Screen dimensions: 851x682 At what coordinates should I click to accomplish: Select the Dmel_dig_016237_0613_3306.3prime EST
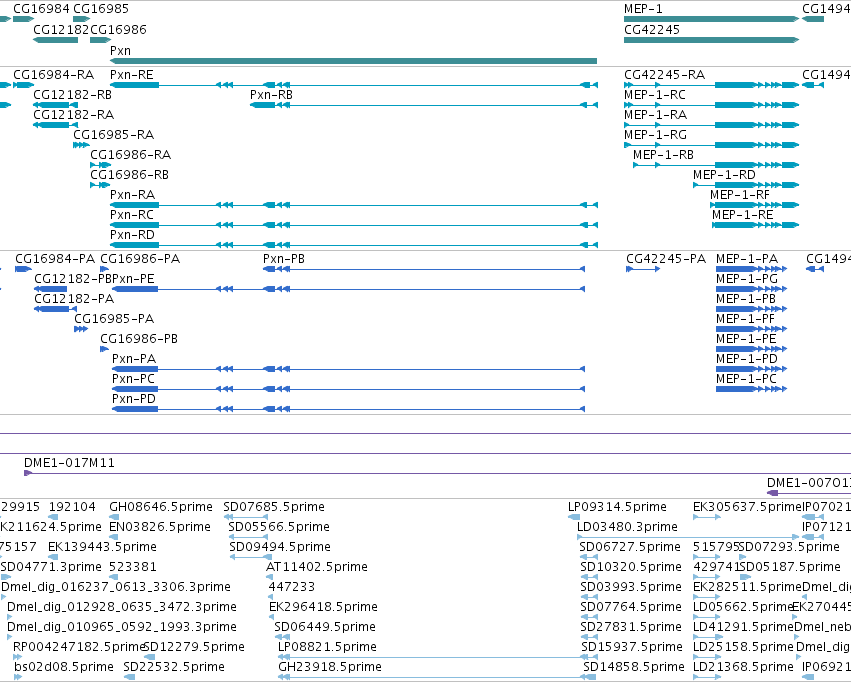pyautogui.click(x=3, y=597)
